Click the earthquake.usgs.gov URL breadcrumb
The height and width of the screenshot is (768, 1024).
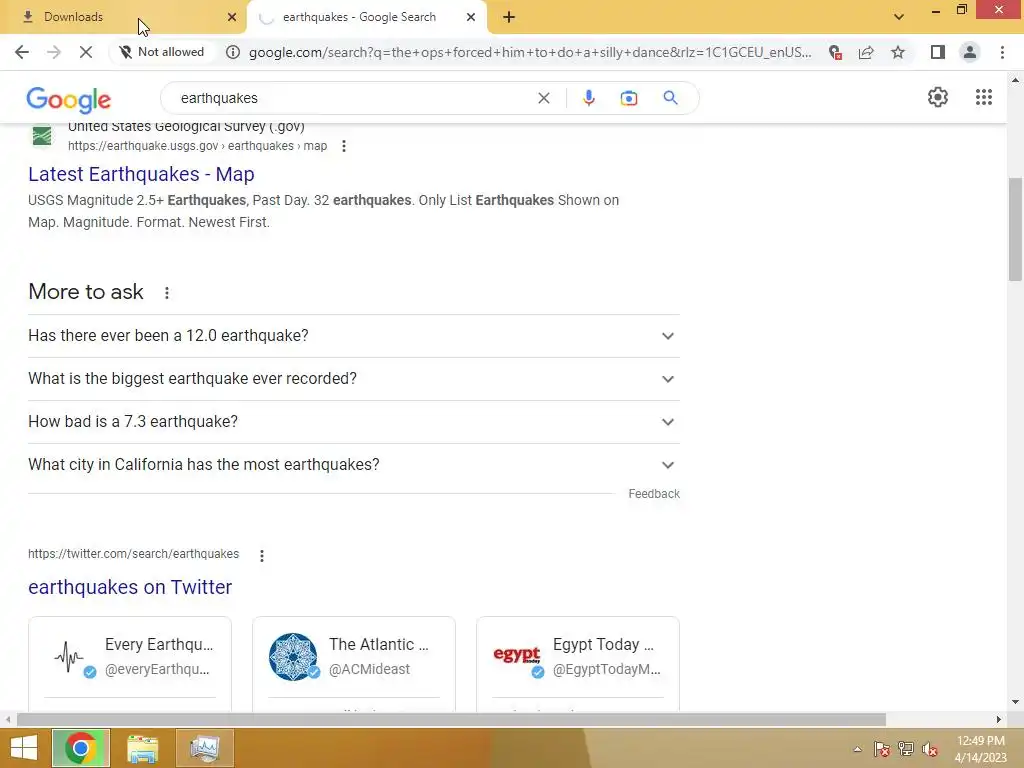tap(197, 146)
